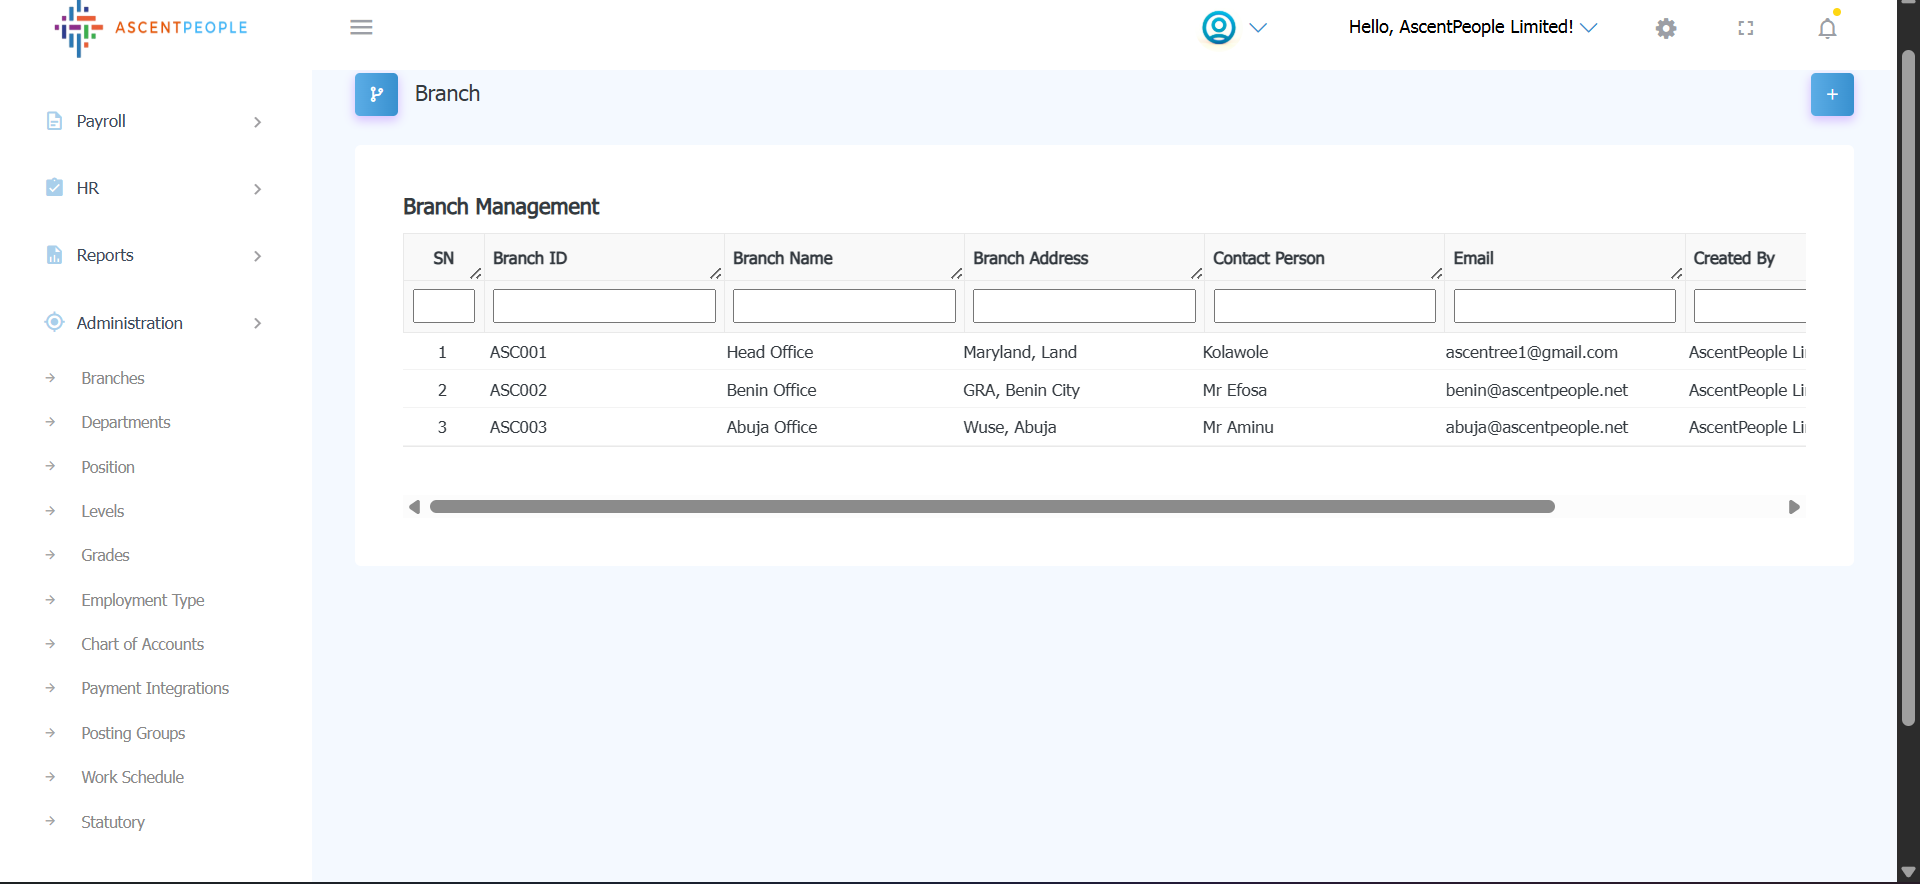Go to Chart of Accounts

[x=142, y=644]
